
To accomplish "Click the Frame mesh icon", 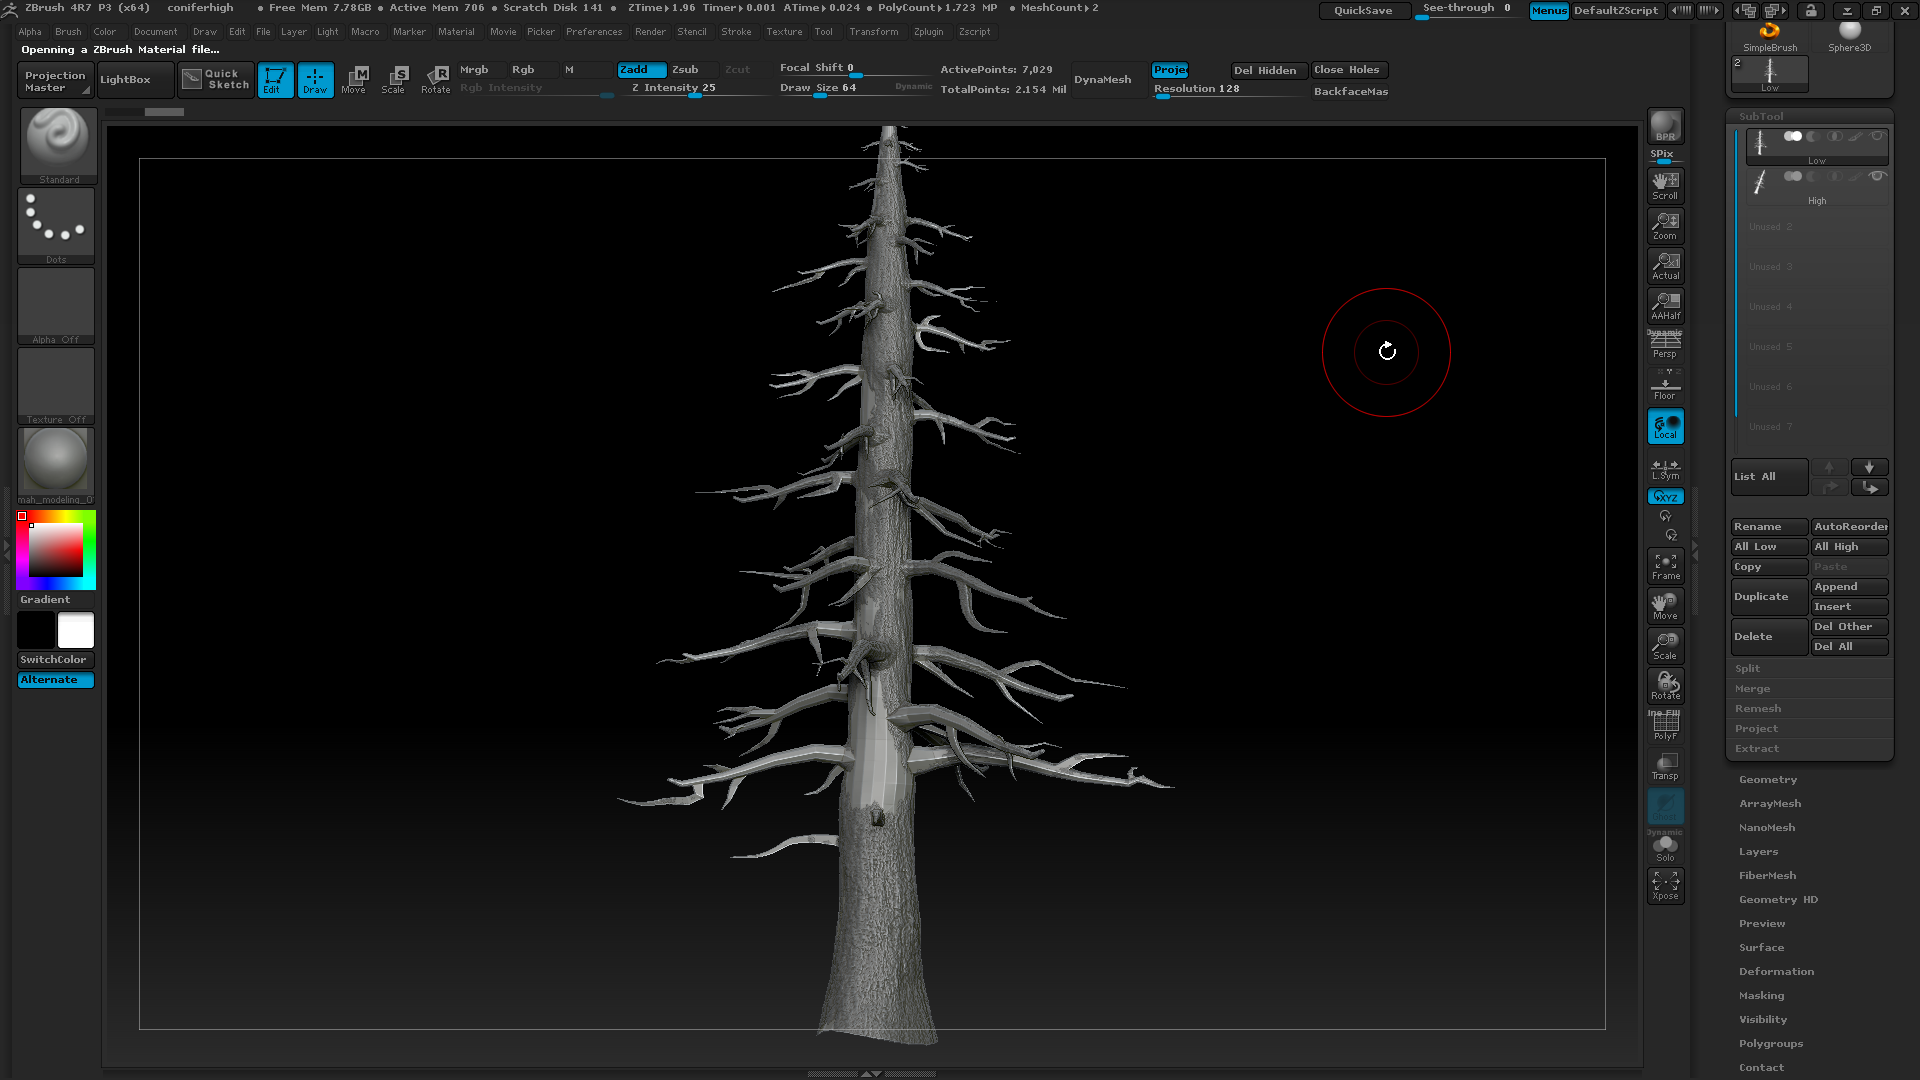I will coord(1665,566).
